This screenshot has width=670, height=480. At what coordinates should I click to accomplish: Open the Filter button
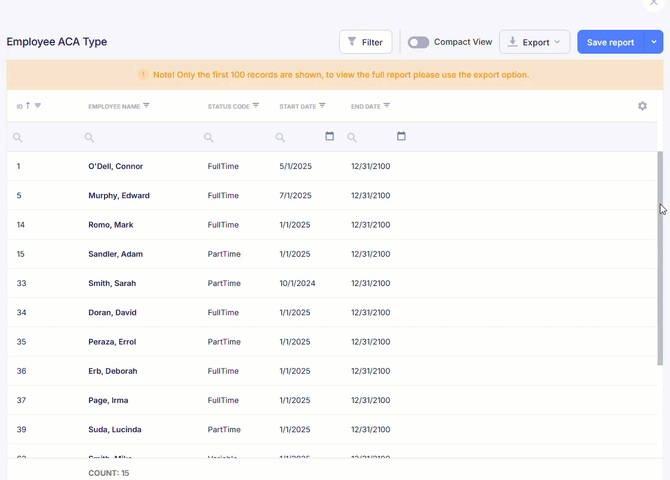(365, 42)
